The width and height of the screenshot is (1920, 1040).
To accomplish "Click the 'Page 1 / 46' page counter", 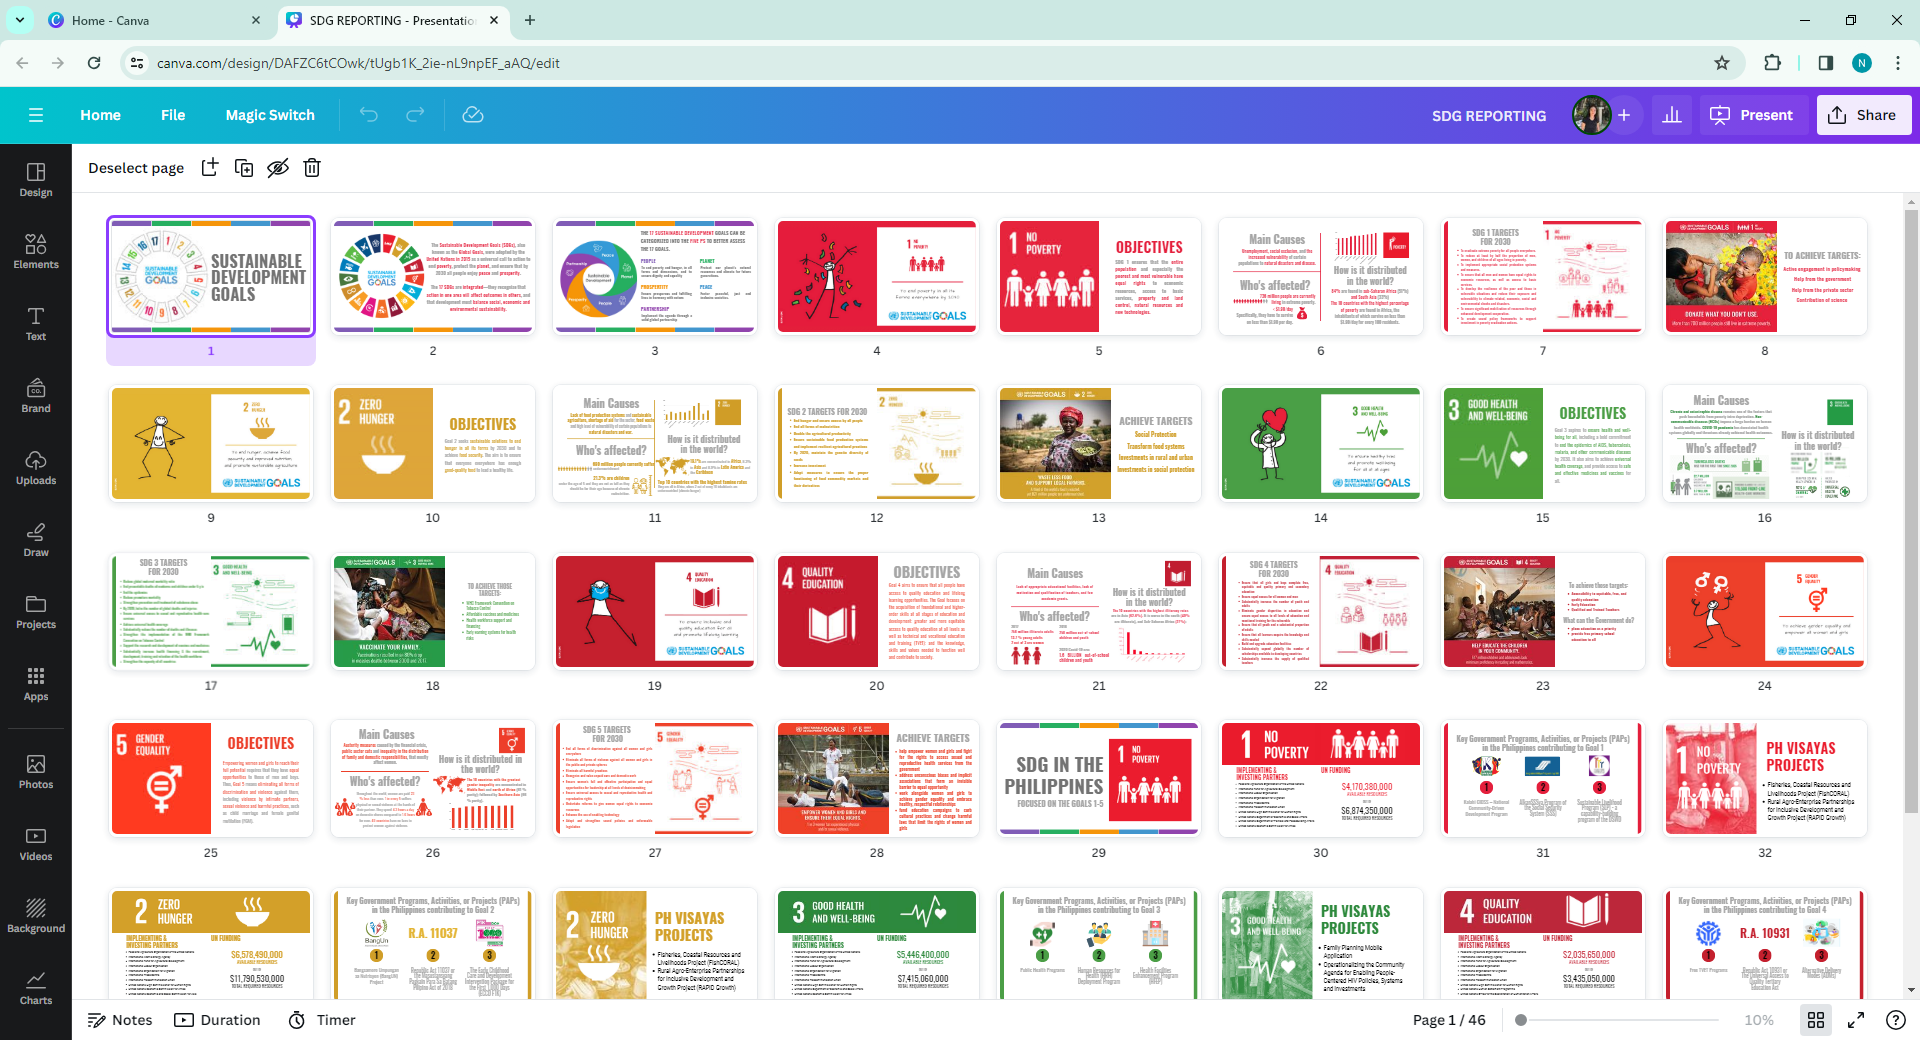I will (1449, 1020).
